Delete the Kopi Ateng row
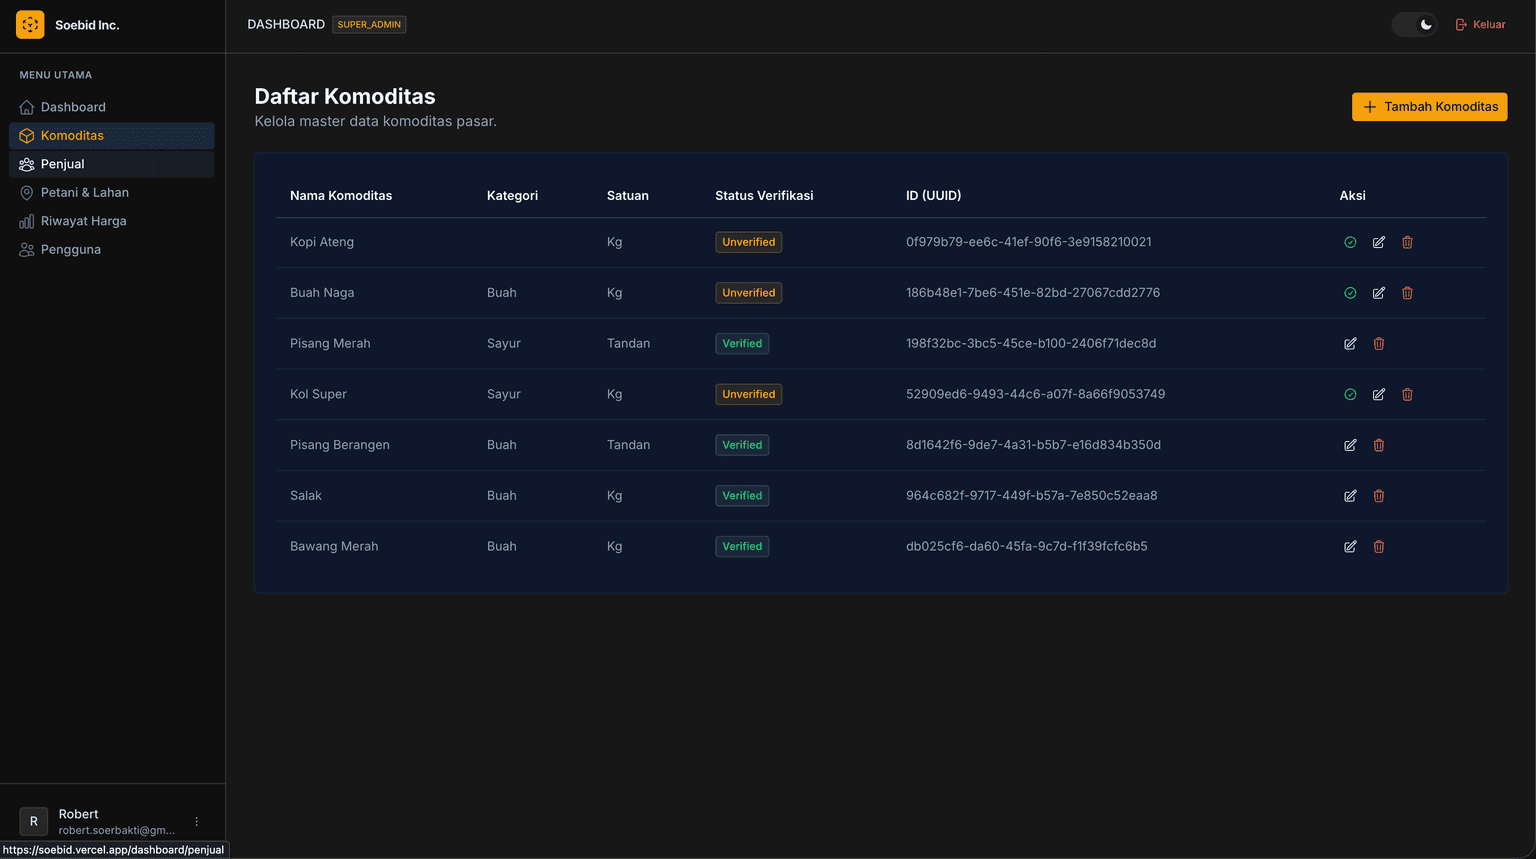 1407,242
